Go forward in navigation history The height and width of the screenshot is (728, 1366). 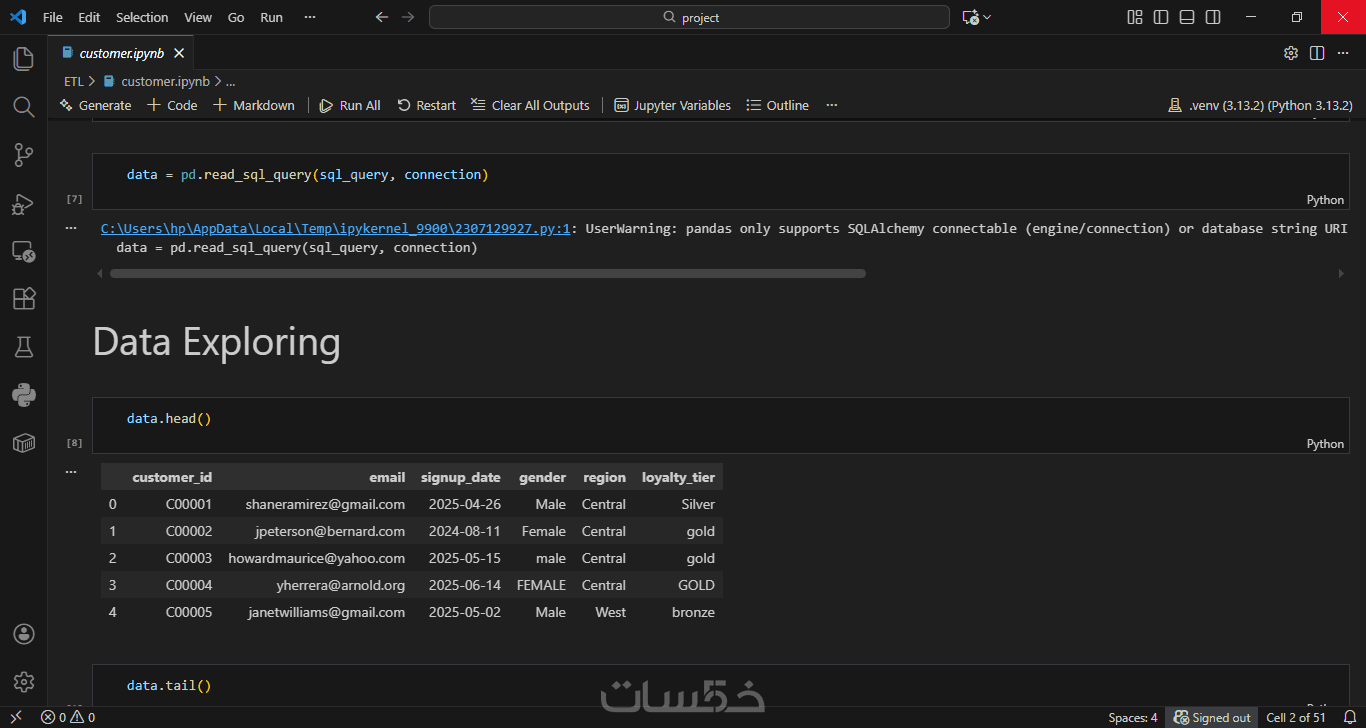(x=407, y=17)
